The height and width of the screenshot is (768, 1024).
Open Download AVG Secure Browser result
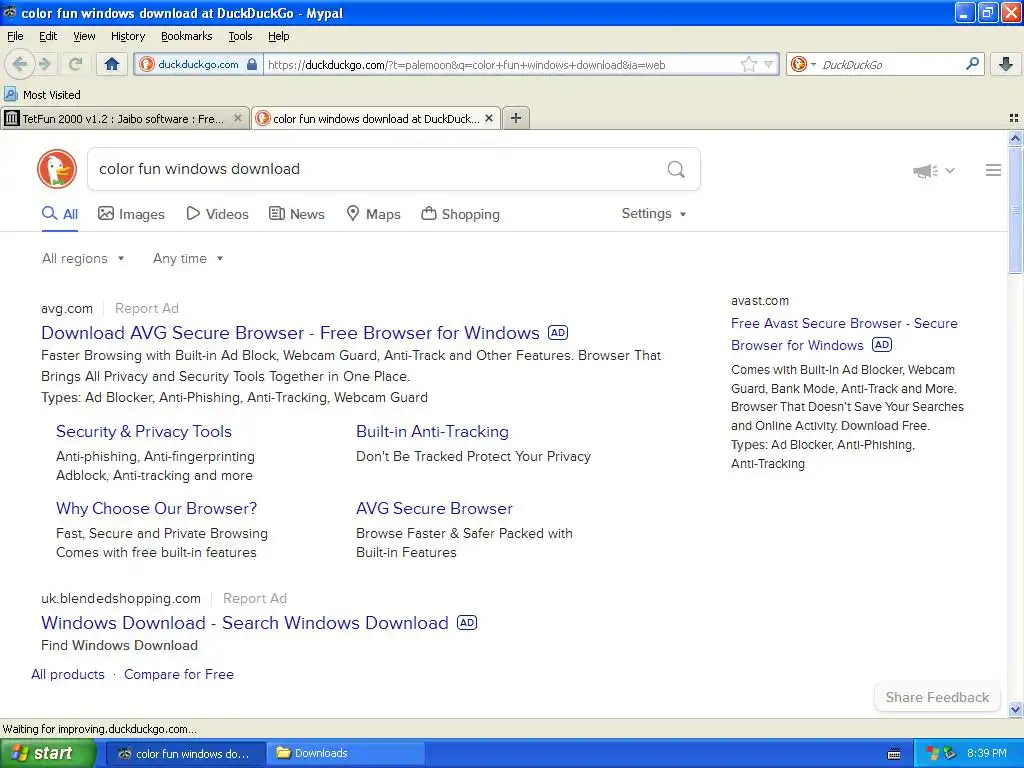tap(291, 333)
